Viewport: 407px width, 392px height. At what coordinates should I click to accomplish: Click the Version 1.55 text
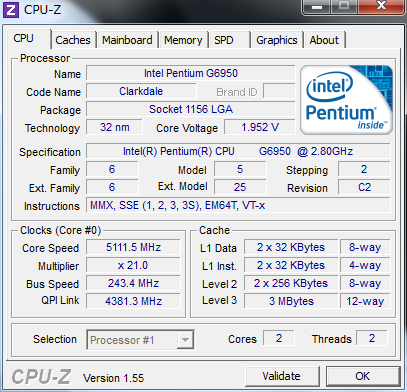pos(113,378)
